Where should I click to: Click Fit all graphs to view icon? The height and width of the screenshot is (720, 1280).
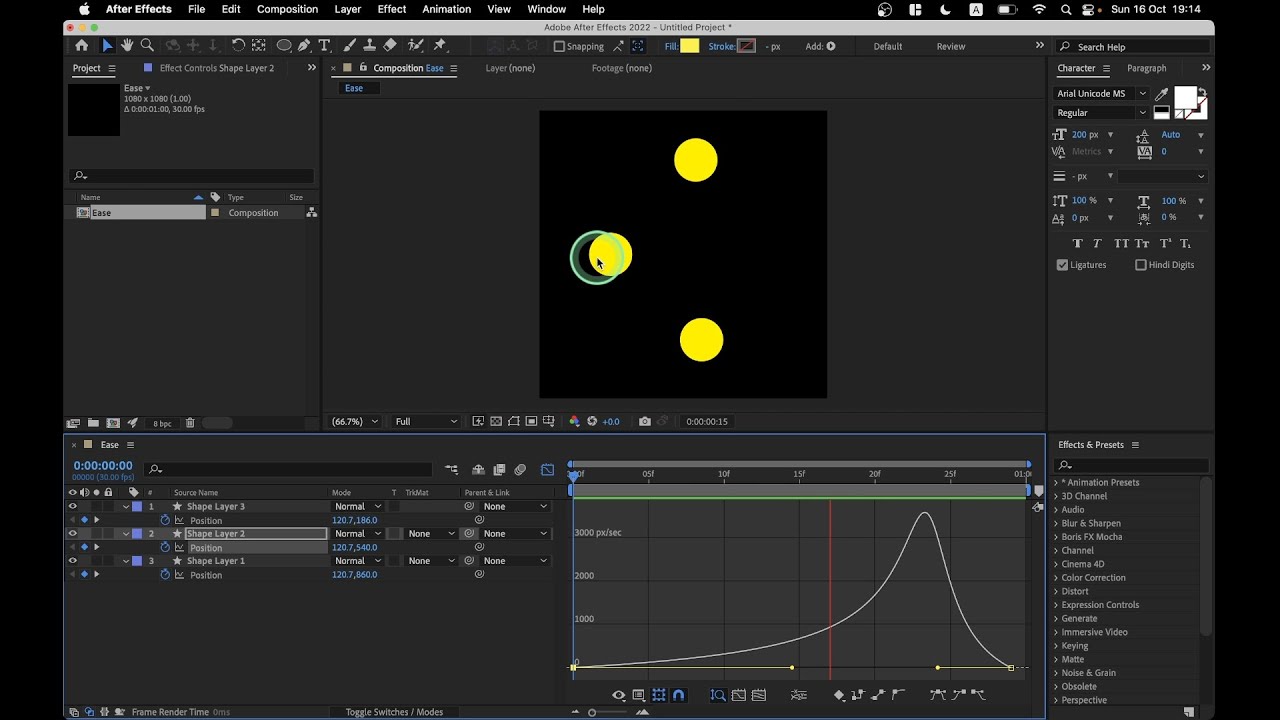pos(758,695)
